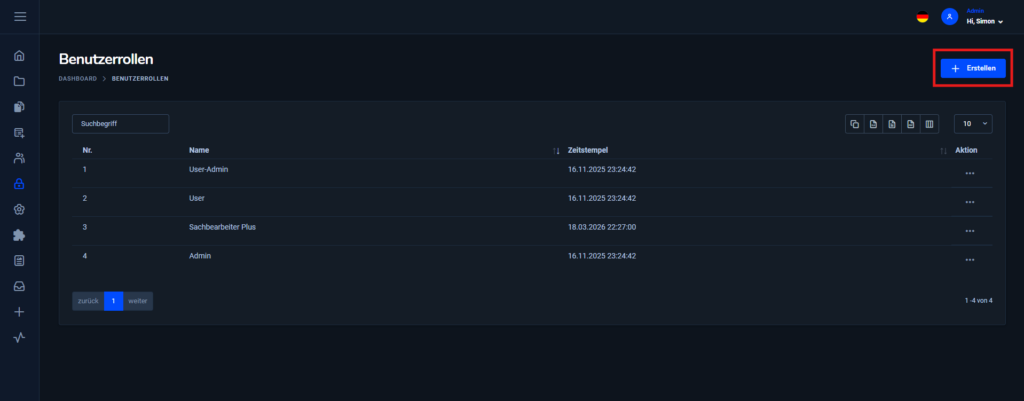Expand the page size dropdown showing 10
The width and height of the screenshot is (1024, 401).
(x=973, y=124)
